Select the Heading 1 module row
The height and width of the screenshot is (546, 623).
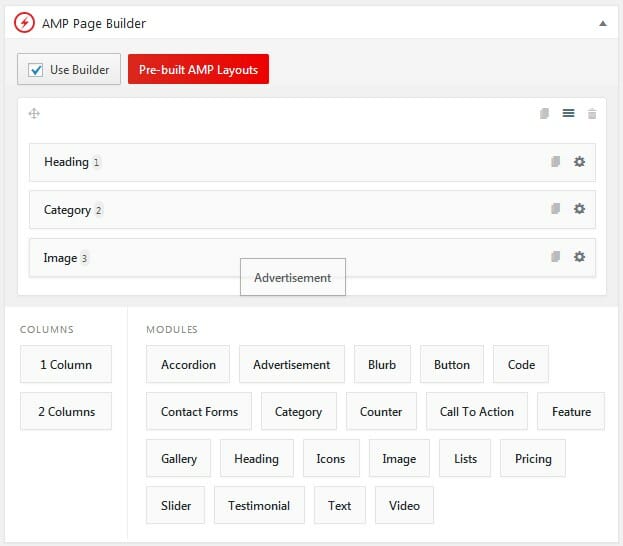pyautogui.click(x=312, y=162)
